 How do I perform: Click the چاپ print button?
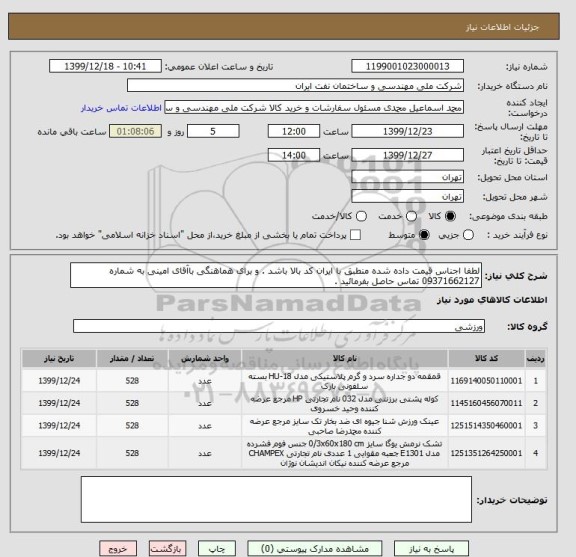tap(217, 549)
